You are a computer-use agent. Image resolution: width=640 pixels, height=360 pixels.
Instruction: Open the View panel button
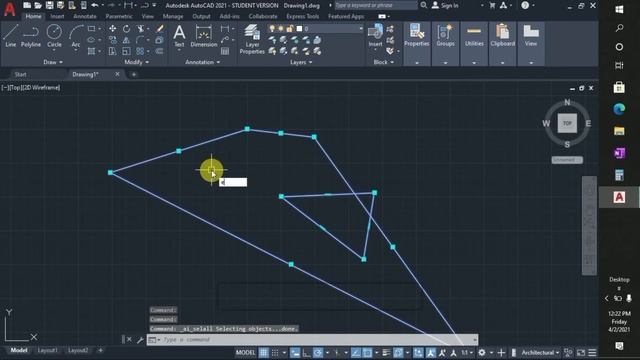(x=531, y=44)
